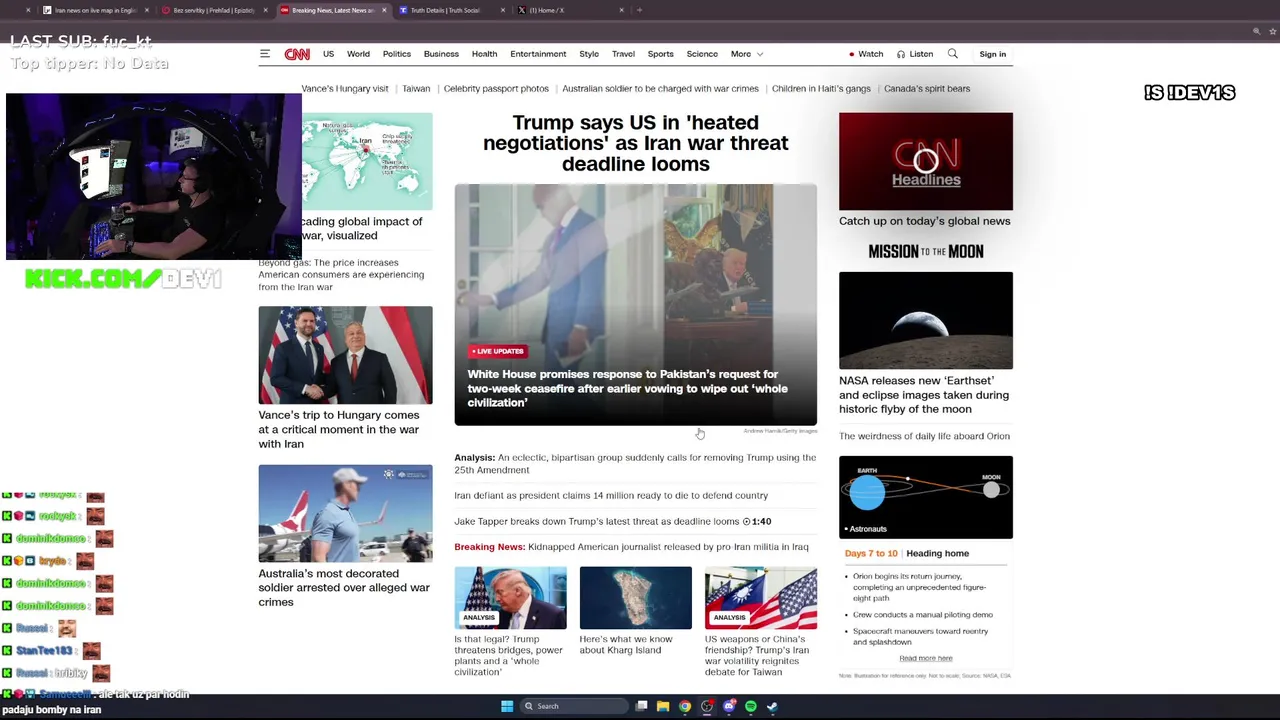The image size is (1280, 720).
Task: Open Children in Haiti's gangs link
Action: (821, 88)
